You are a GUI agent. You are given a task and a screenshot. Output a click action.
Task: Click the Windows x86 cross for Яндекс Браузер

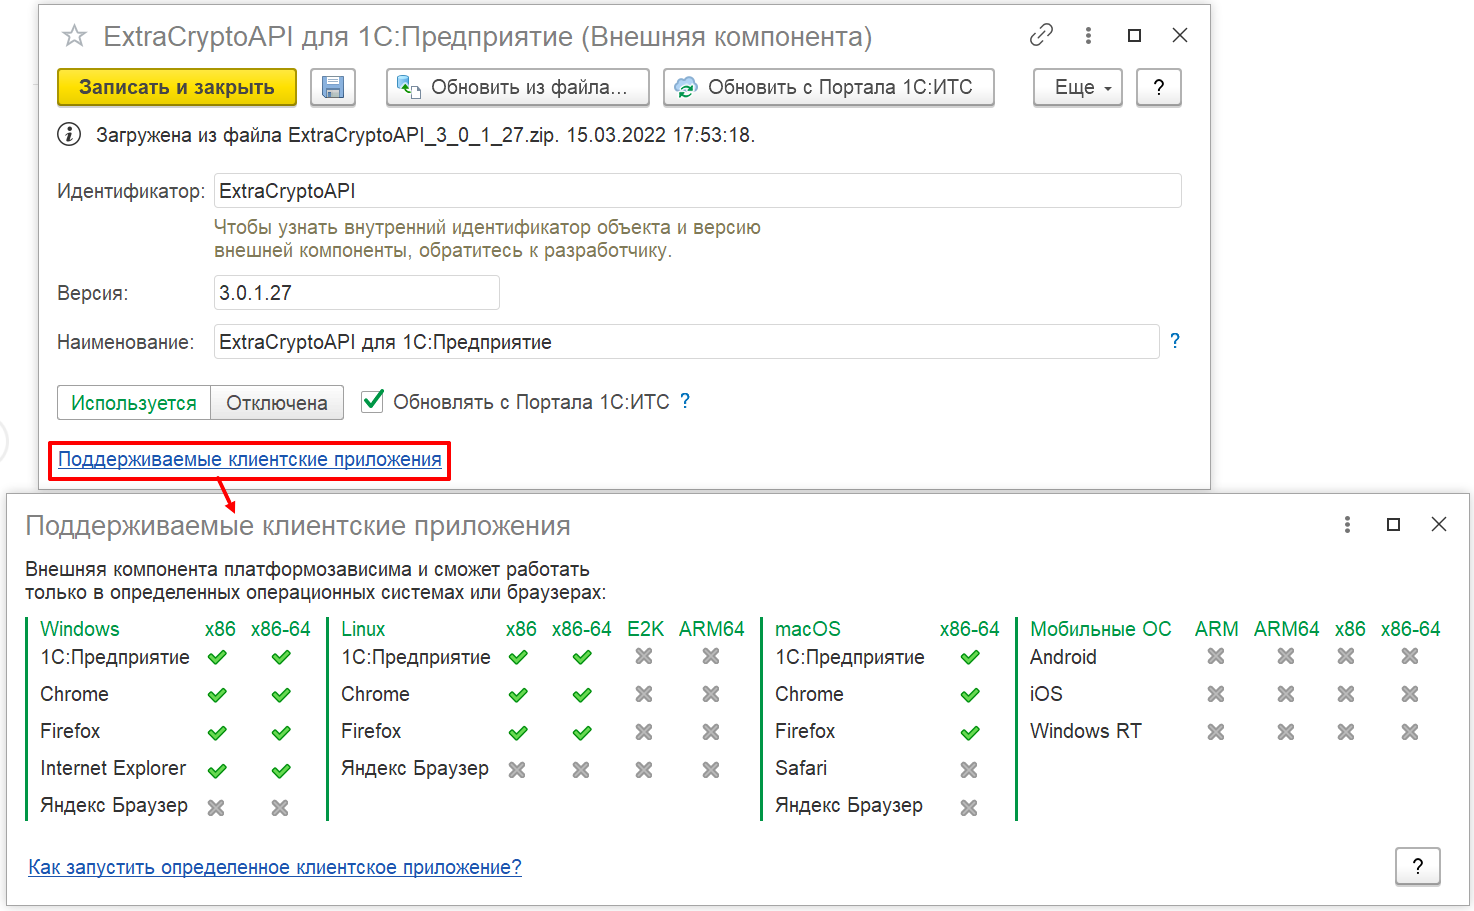click(x=216, y=807)
